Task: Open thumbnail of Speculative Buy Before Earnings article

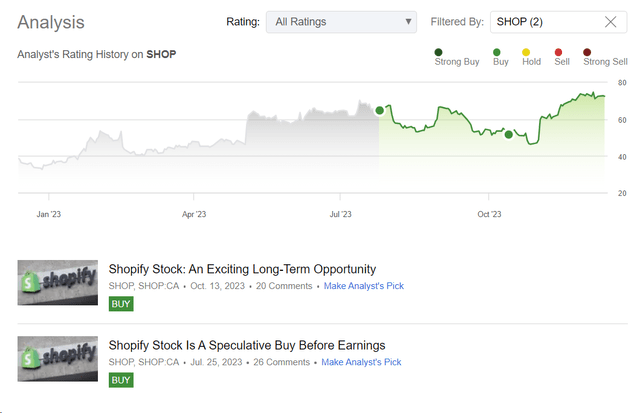Action: (58, 359)
